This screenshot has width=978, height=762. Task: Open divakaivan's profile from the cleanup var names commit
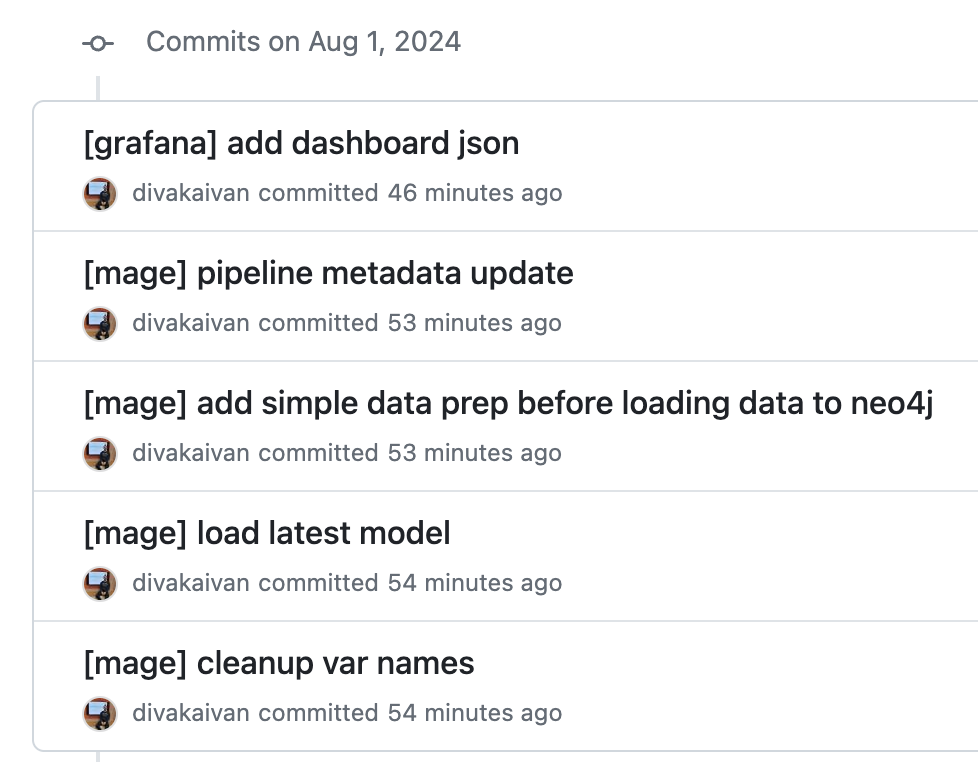coord(191,713)
